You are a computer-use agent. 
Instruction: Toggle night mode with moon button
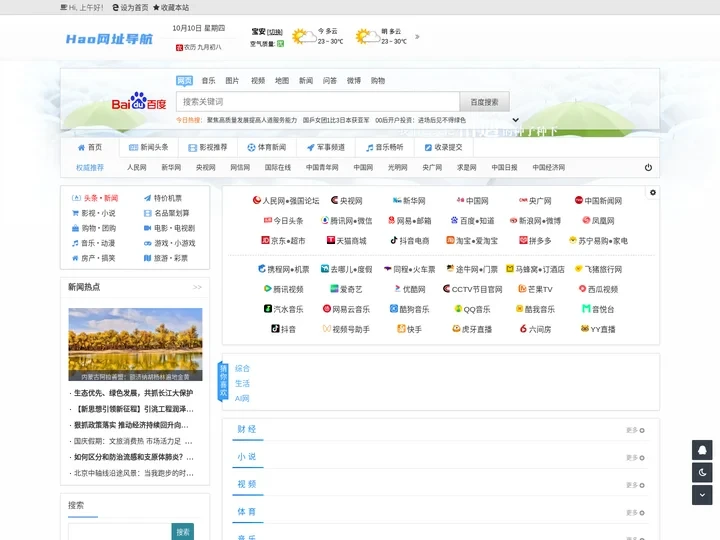[x=702, y=472]
